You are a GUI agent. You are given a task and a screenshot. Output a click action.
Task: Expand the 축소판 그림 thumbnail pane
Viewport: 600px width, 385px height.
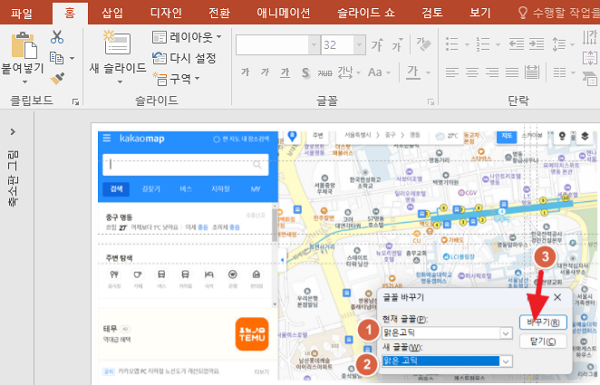(13, 132)
